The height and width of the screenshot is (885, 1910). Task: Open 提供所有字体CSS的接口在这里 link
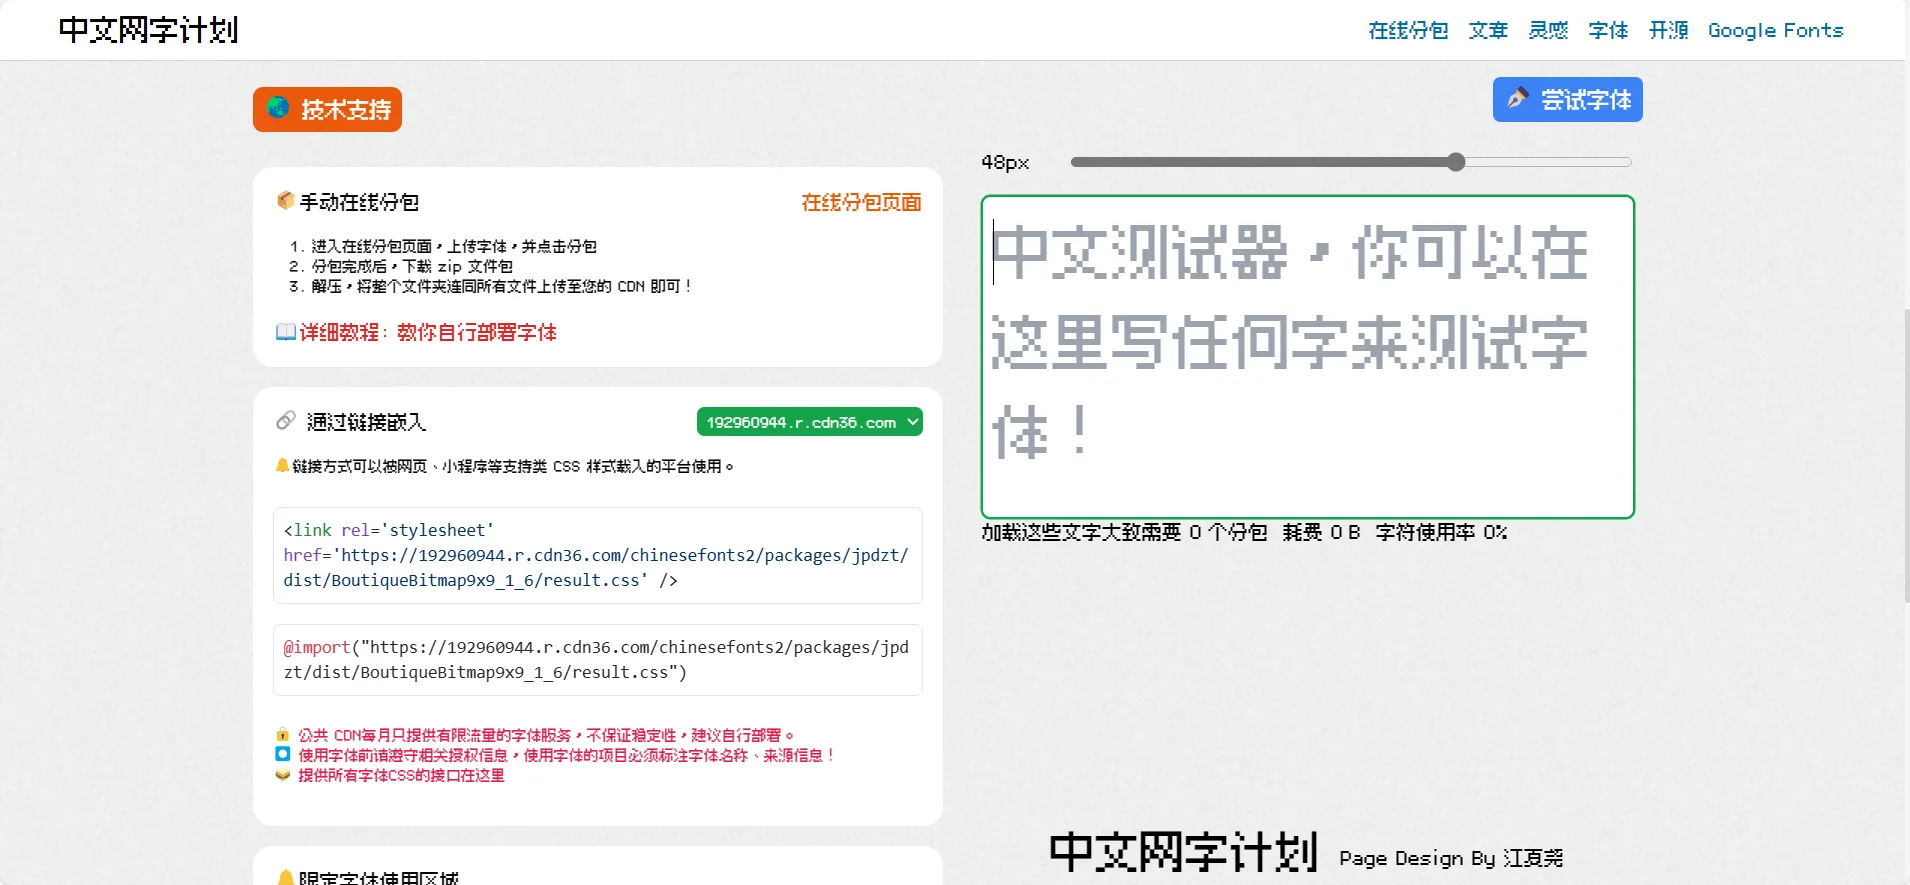pos(401,775)
